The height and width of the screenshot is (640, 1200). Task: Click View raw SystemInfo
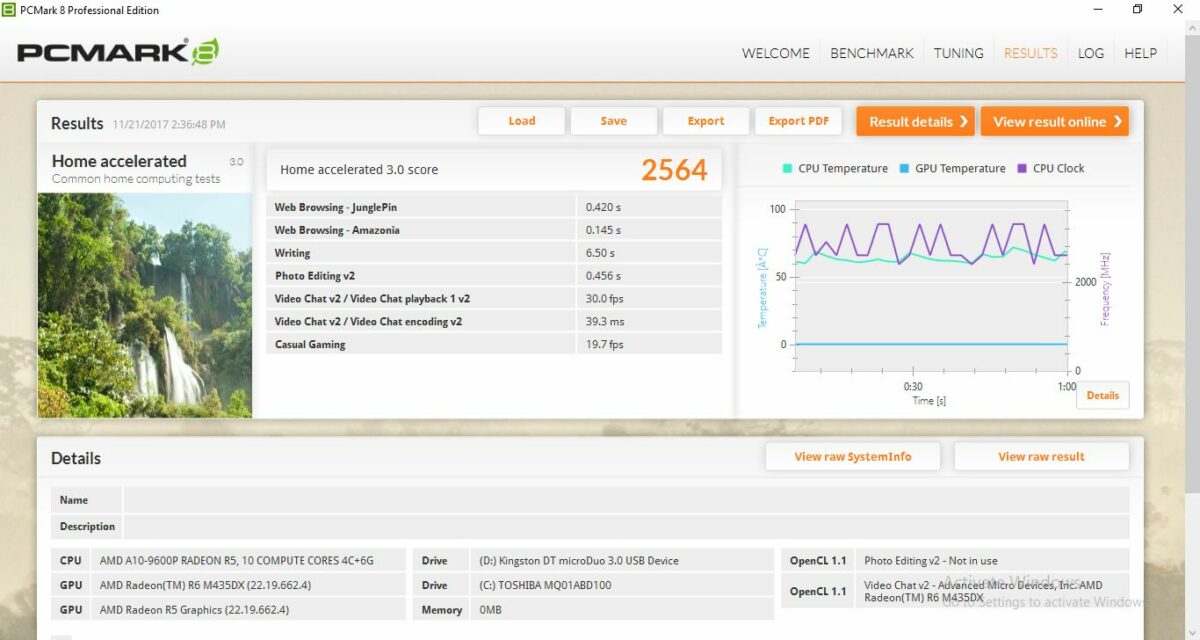pyautogui.click(x=853, y=456)
